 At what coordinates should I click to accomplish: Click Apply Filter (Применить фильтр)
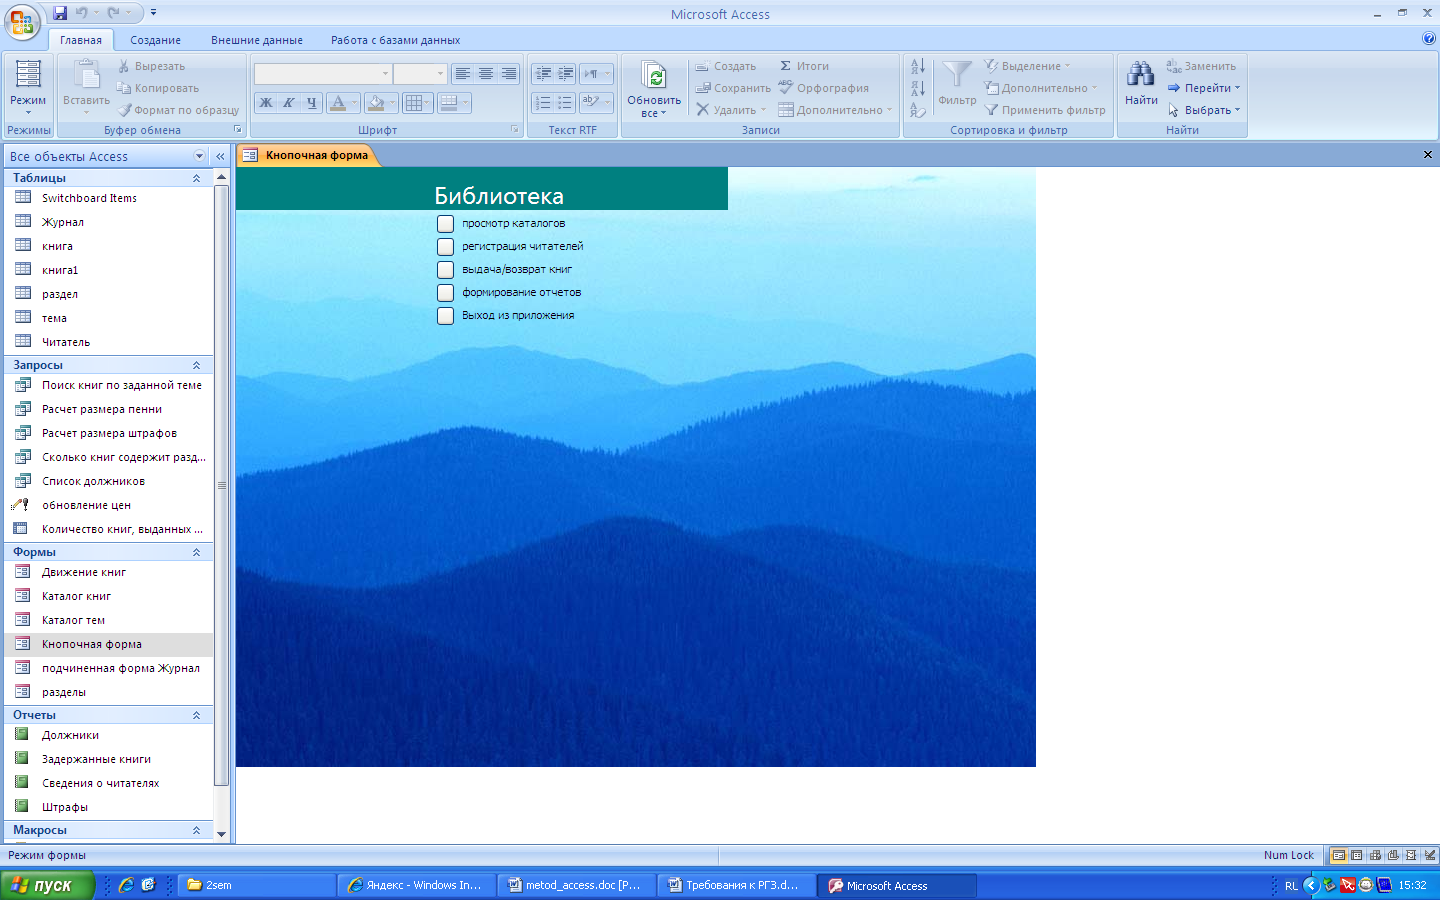[x=1045, y=110]
